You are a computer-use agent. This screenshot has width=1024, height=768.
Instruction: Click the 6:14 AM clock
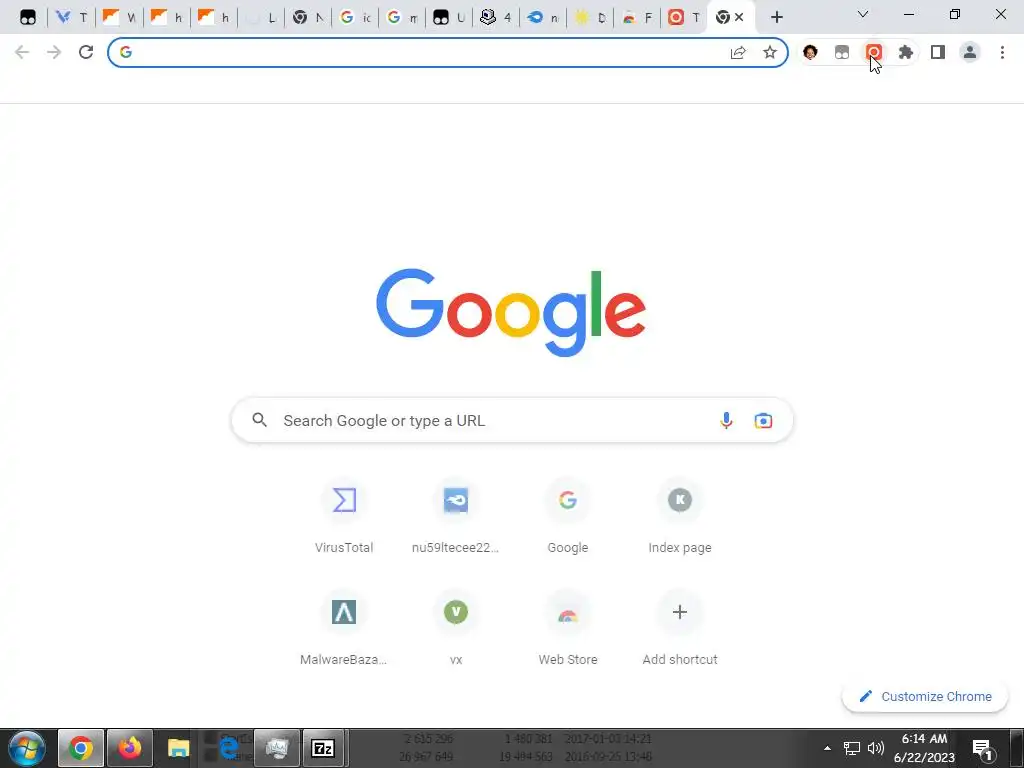(x=925, y=748)
